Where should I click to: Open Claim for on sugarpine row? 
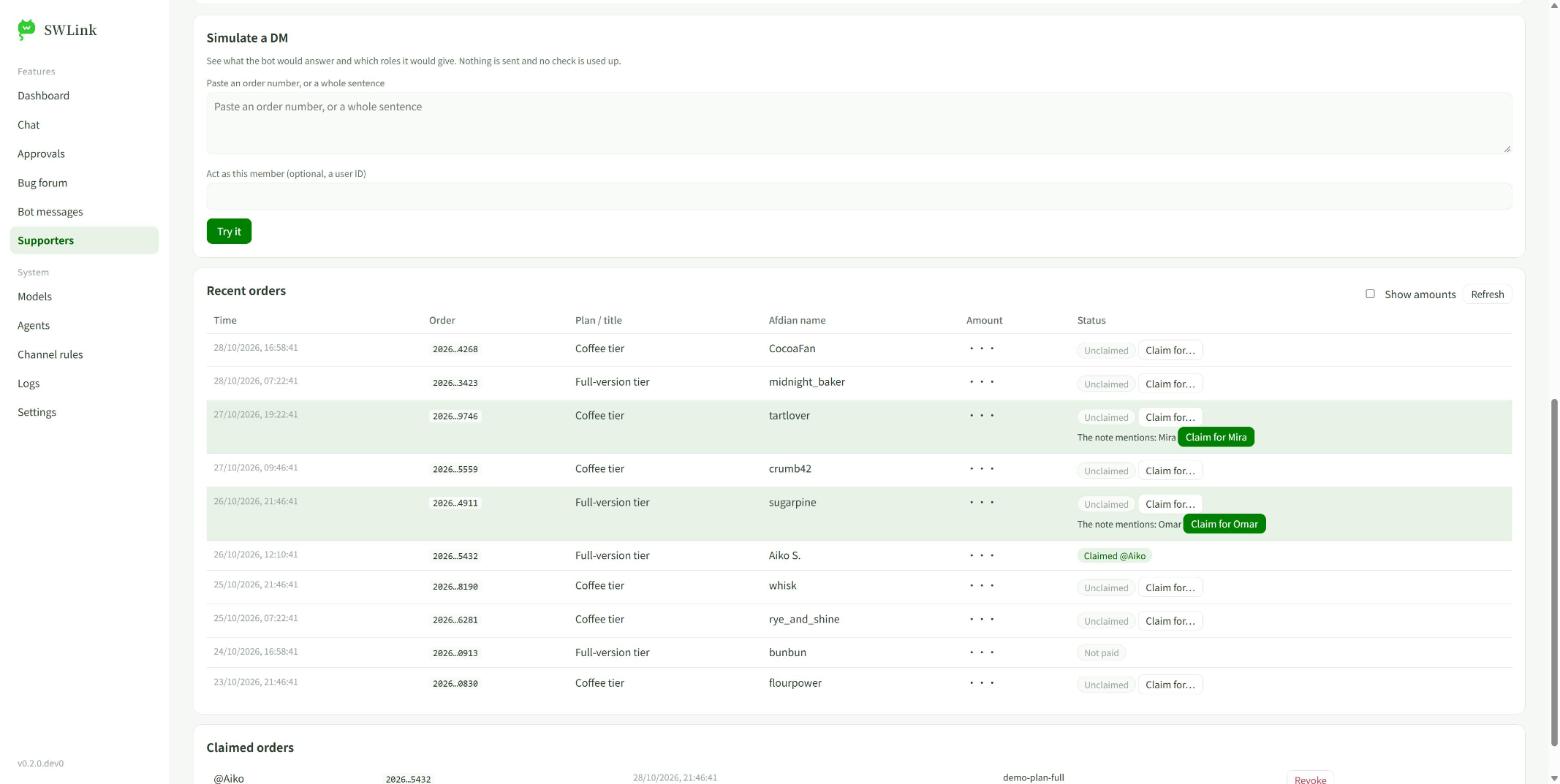(x=1170, y=504)
